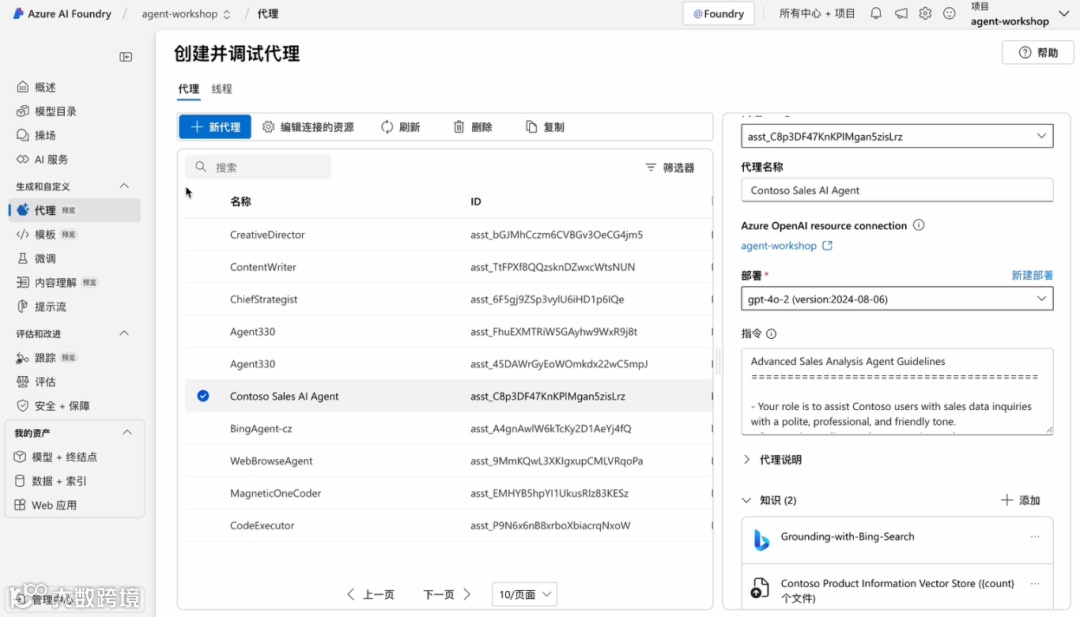Click the 指令 instructions text area

(897, 391)
